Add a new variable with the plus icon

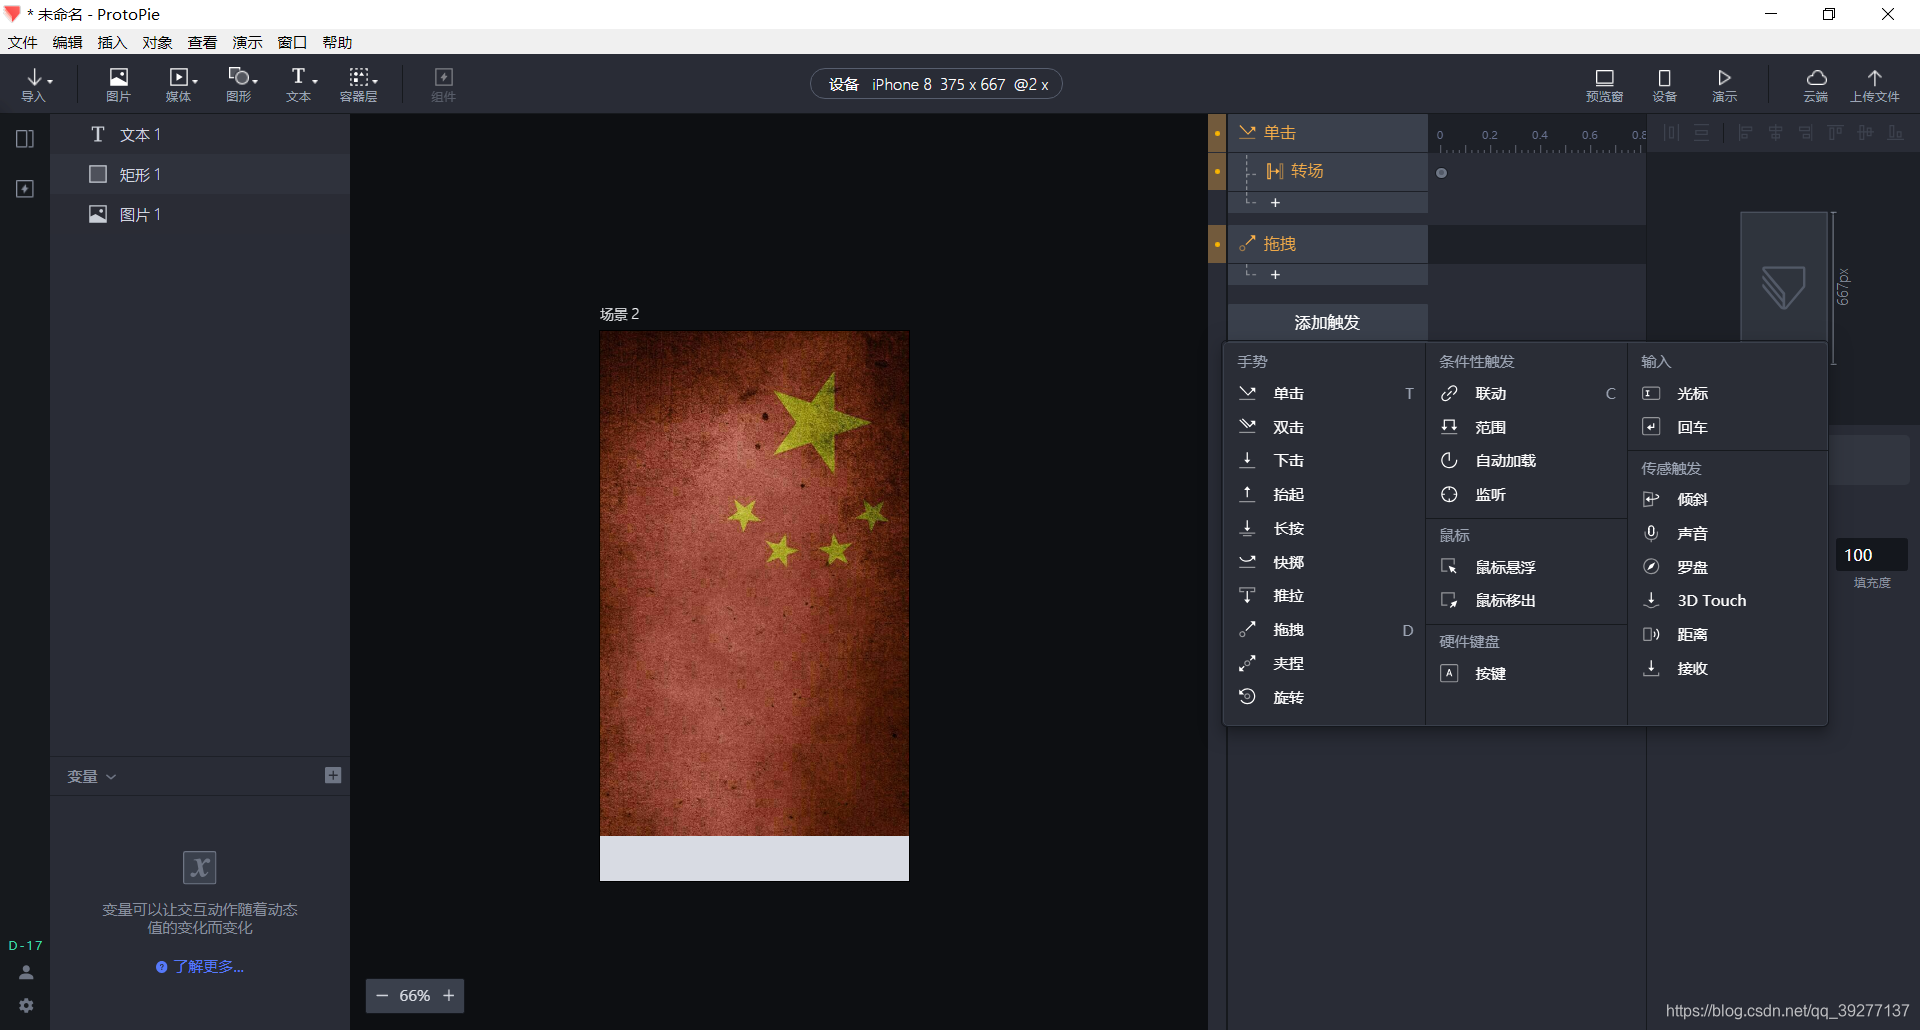click(333, 775)
